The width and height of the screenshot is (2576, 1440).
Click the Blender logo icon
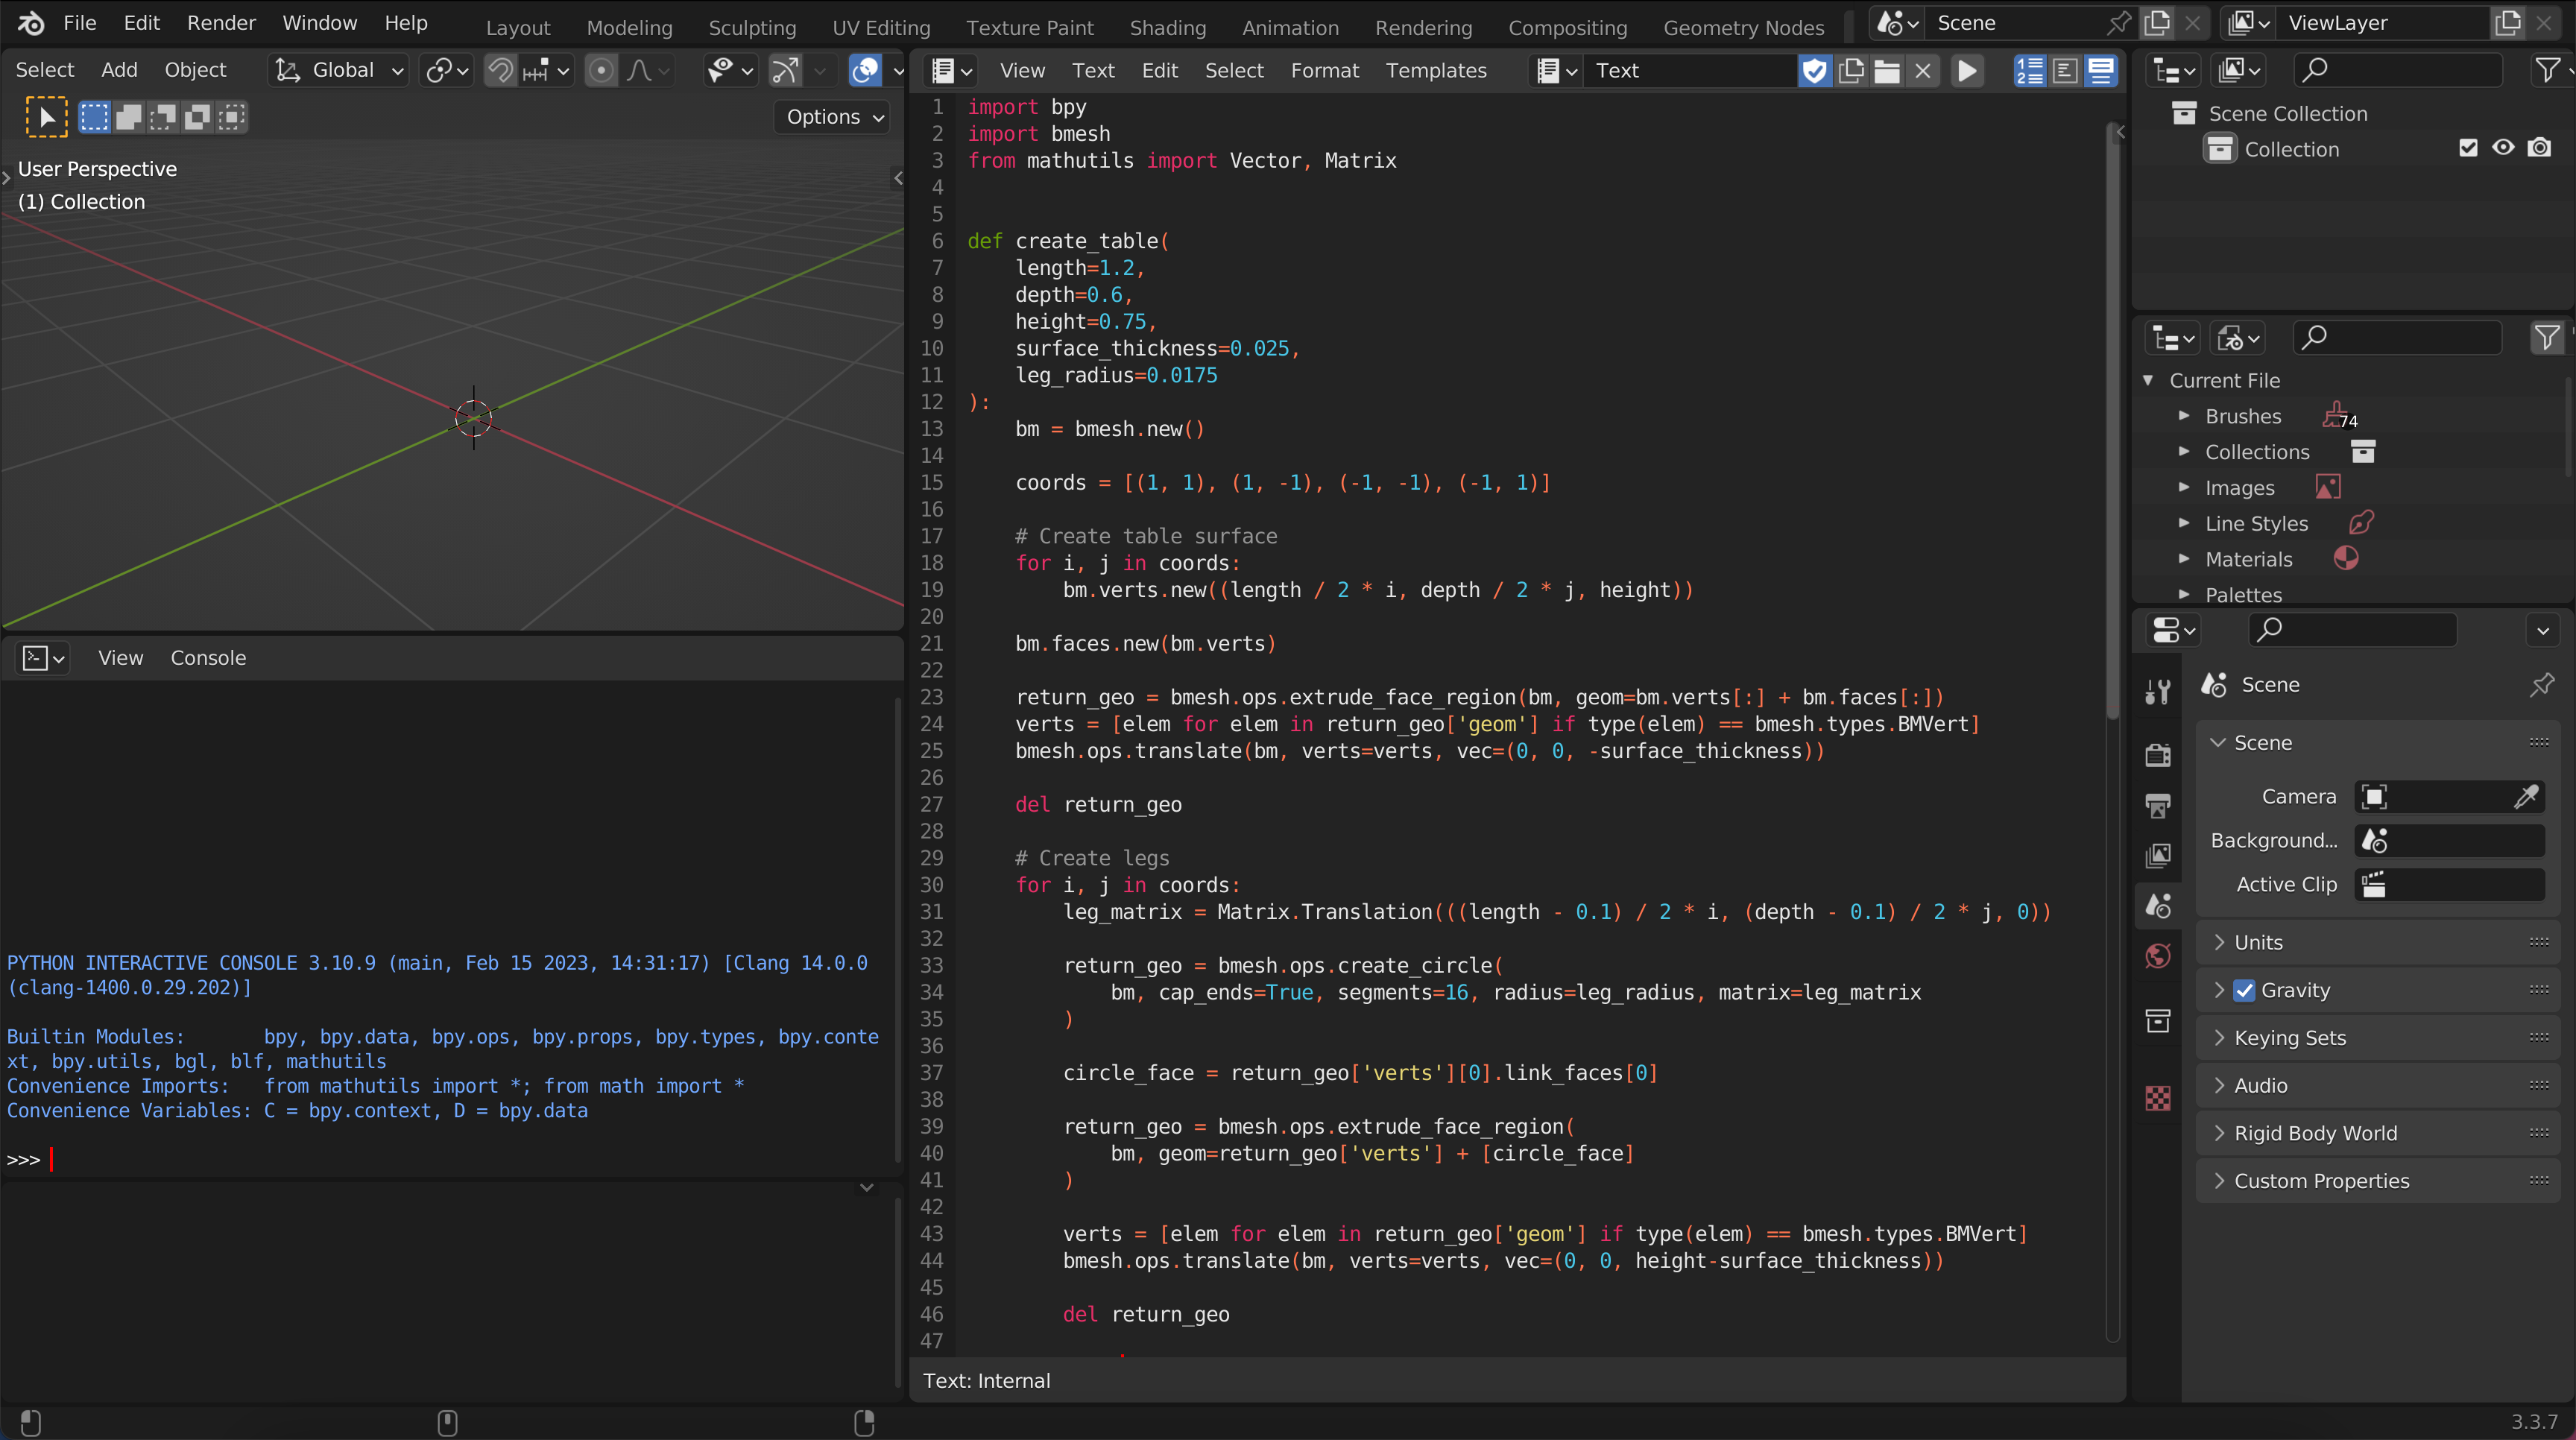pyautogui.click(x=31, y=23)
